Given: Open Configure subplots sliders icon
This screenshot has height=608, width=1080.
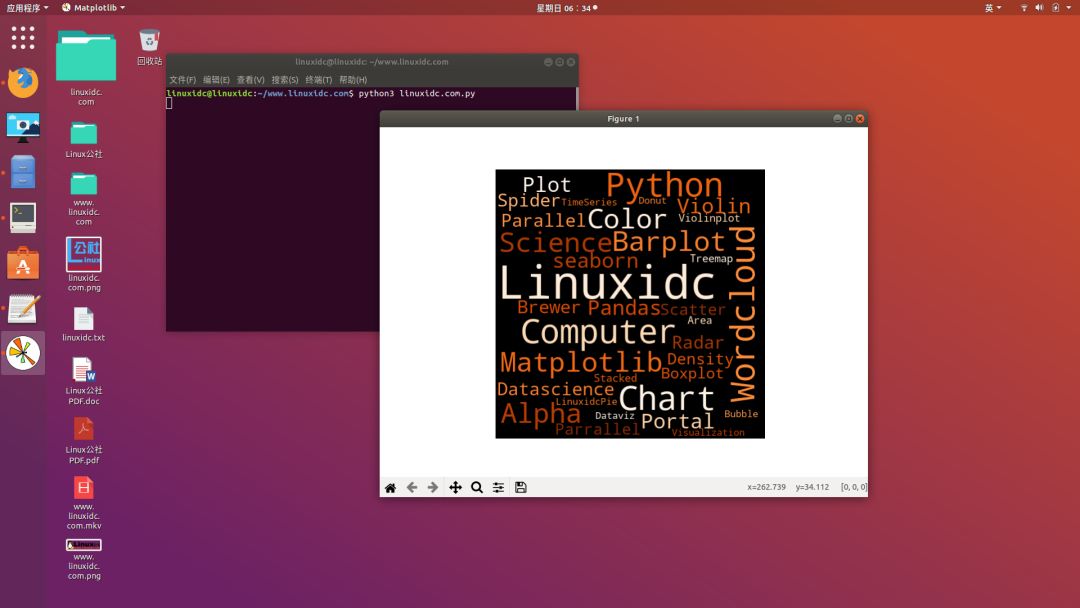Looking at the screenshot, I should (x=498, y=488).
